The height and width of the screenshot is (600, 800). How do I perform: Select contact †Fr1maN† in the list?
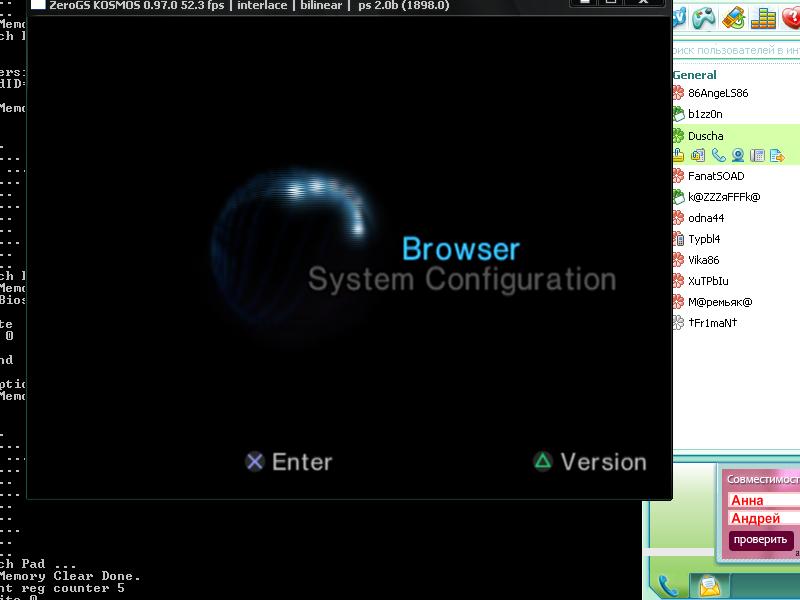point(736,322)
